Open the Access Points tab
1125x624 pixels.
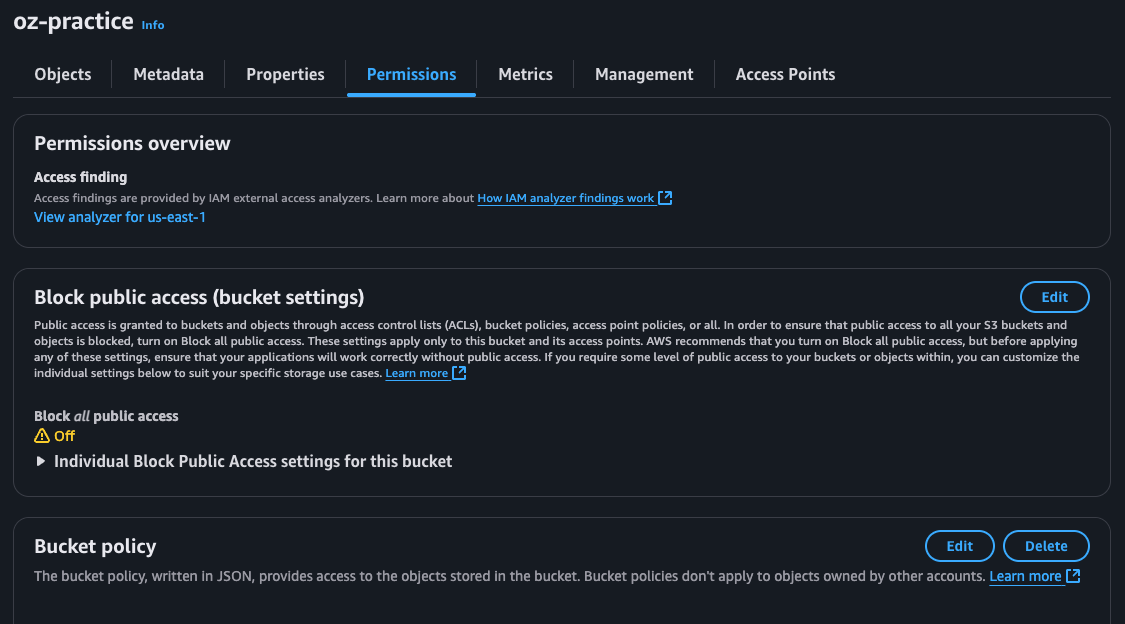click(x=785, y=74)
